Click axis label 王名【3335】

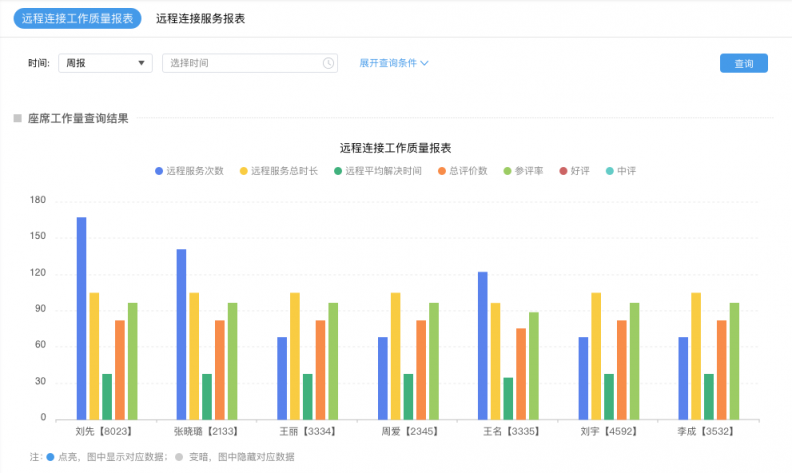511,432
